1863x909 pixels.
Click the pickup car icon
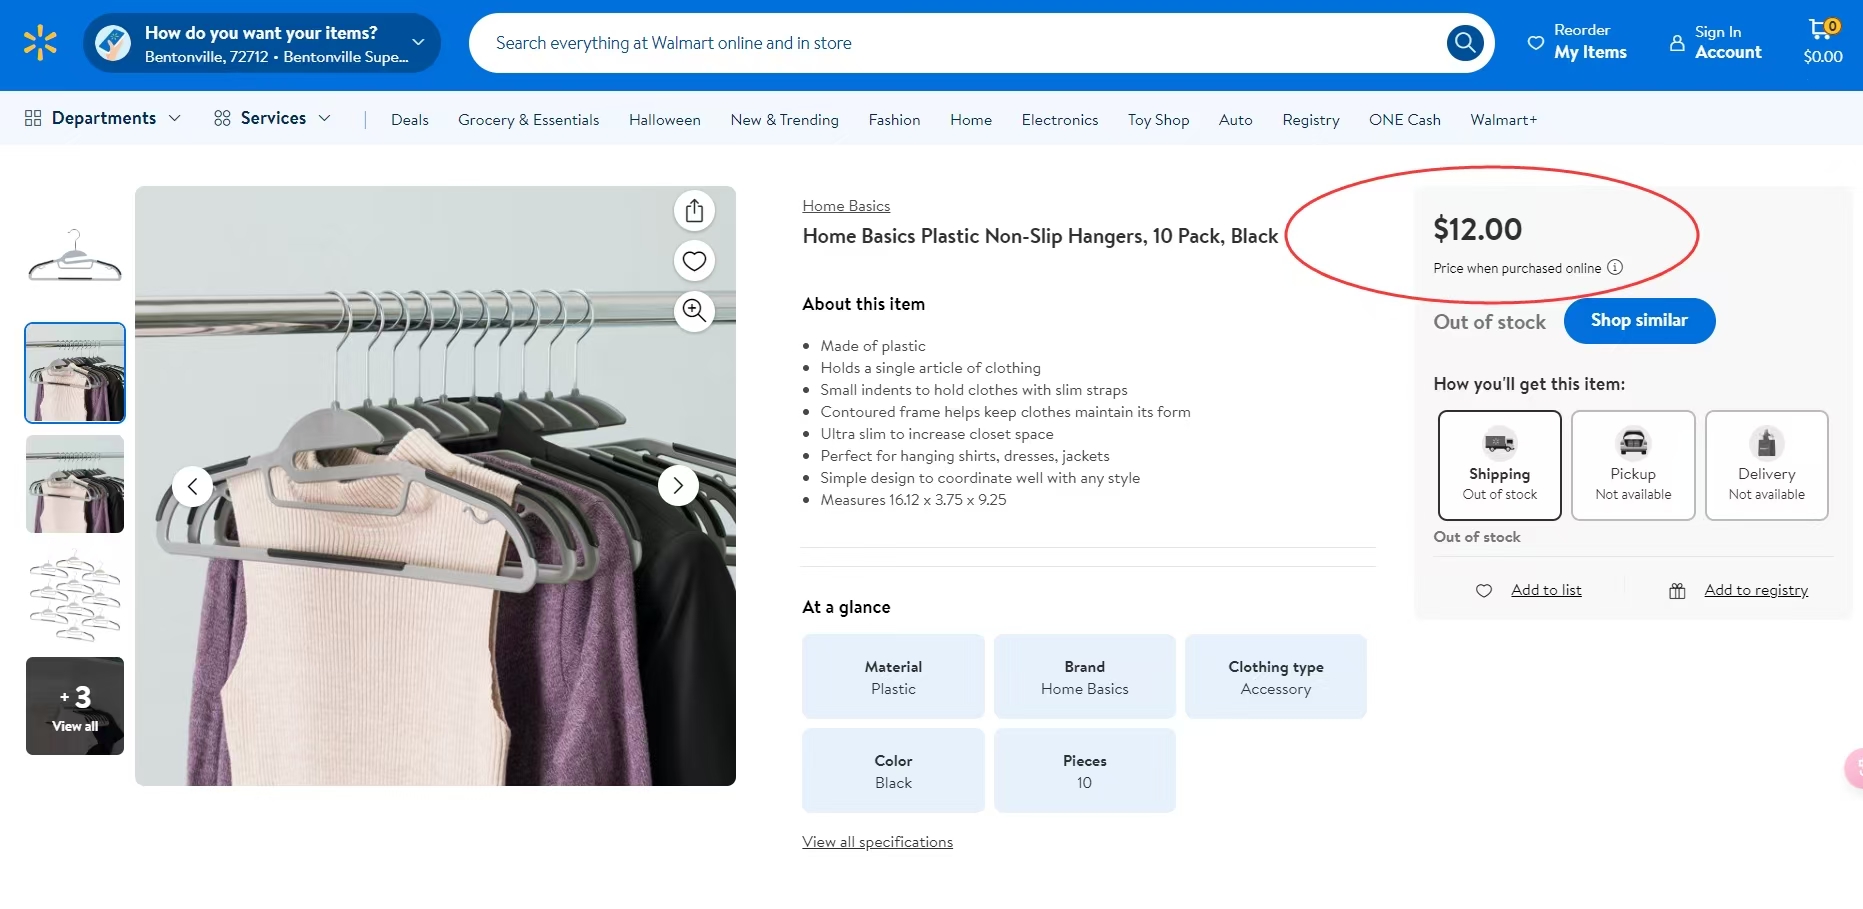[1633, 442]
